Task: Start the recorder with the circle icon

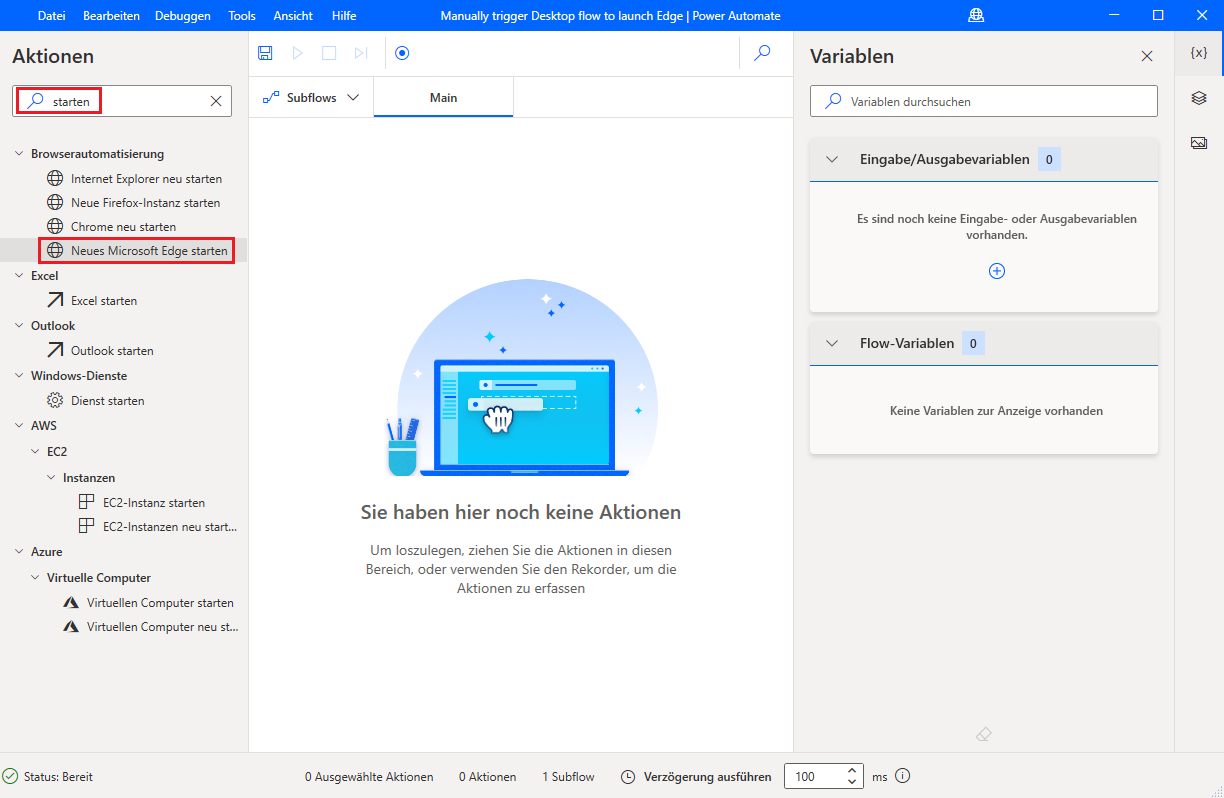Action: point(402,53)
